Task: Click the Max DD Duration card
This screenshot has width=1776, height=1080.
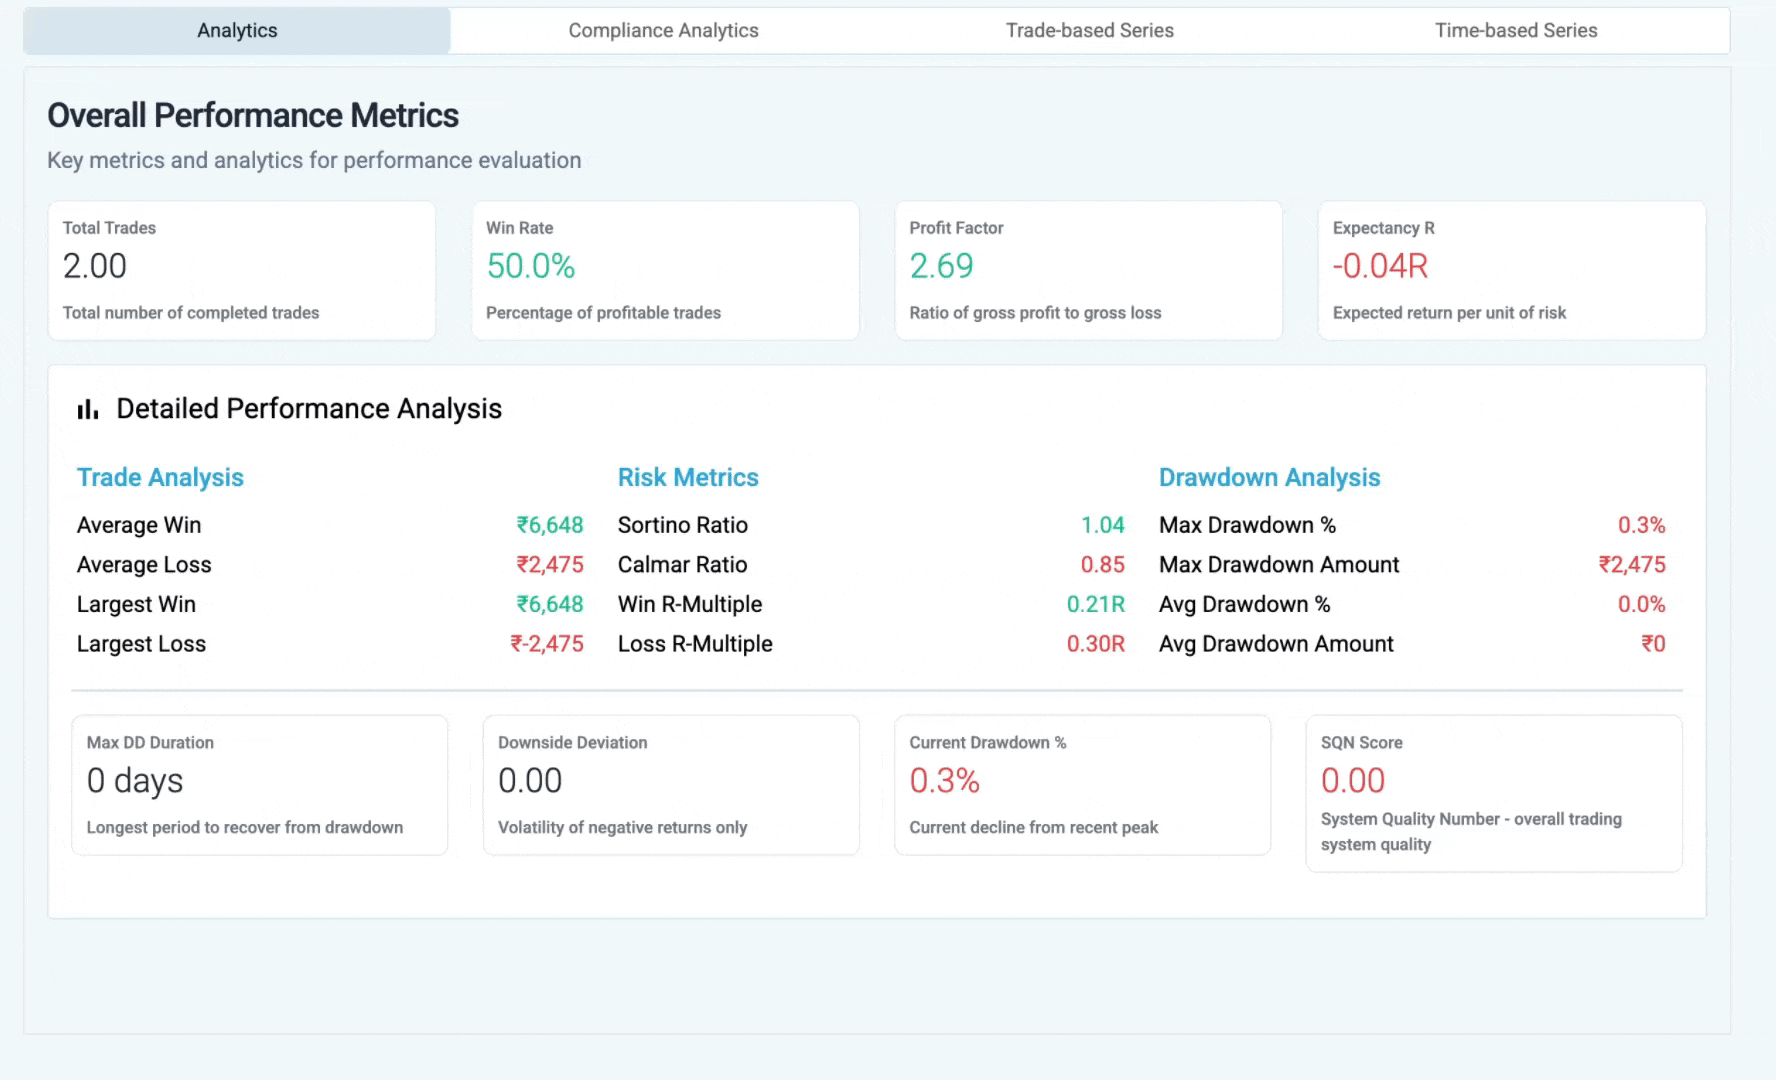Action: point(259,785)
